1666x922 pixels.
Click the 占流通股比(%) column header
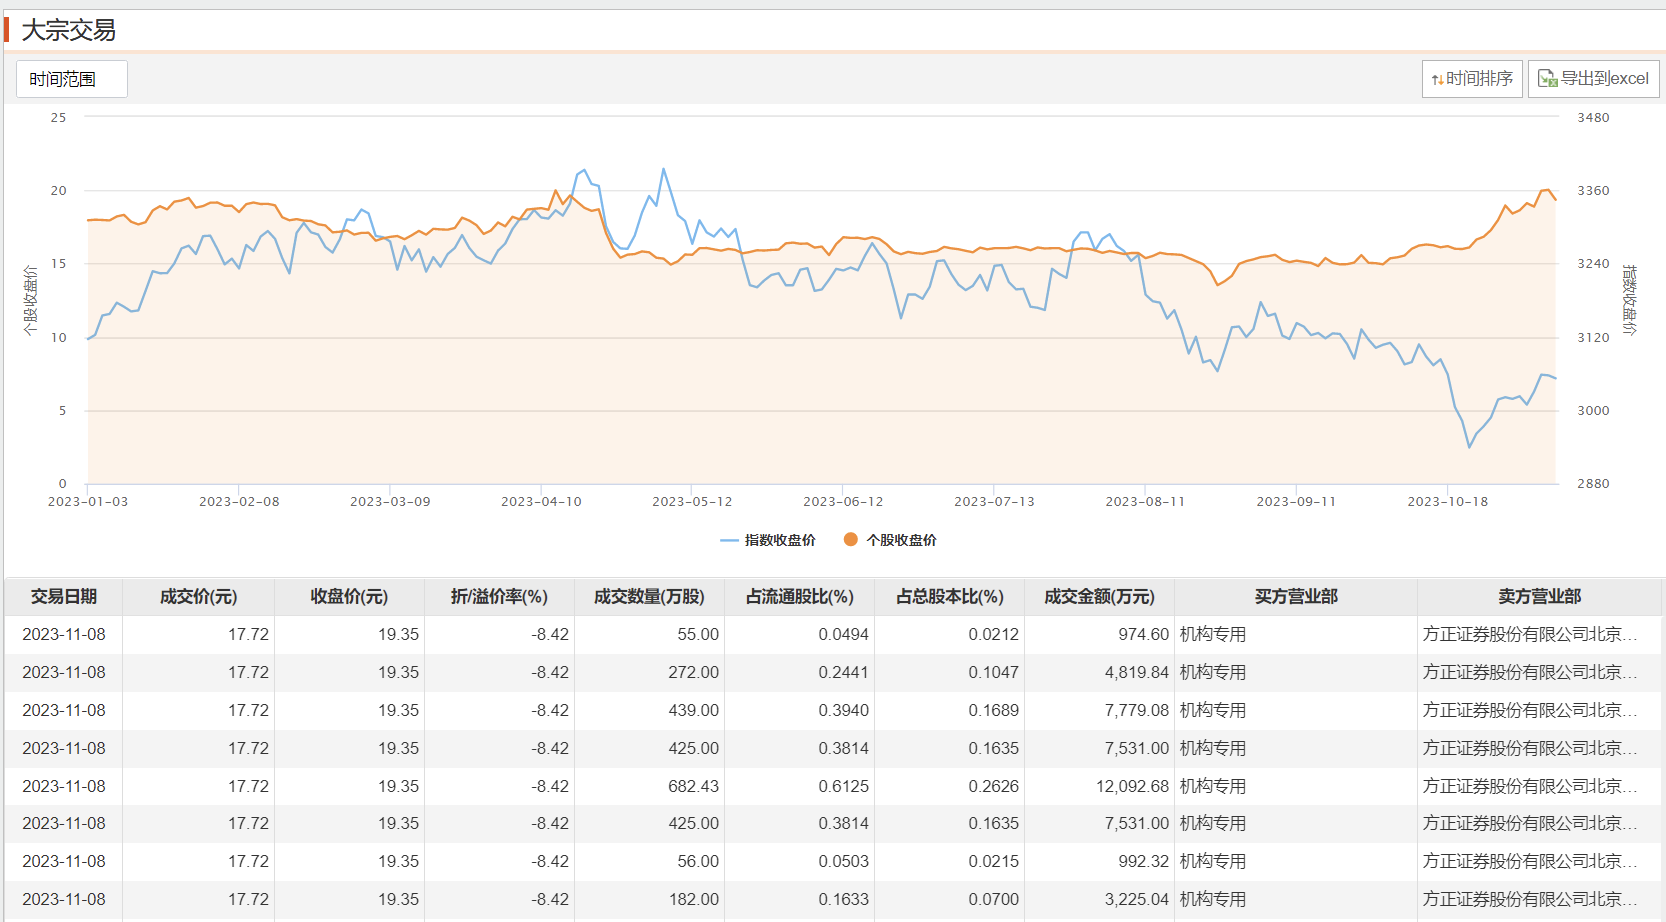(799, 597)
